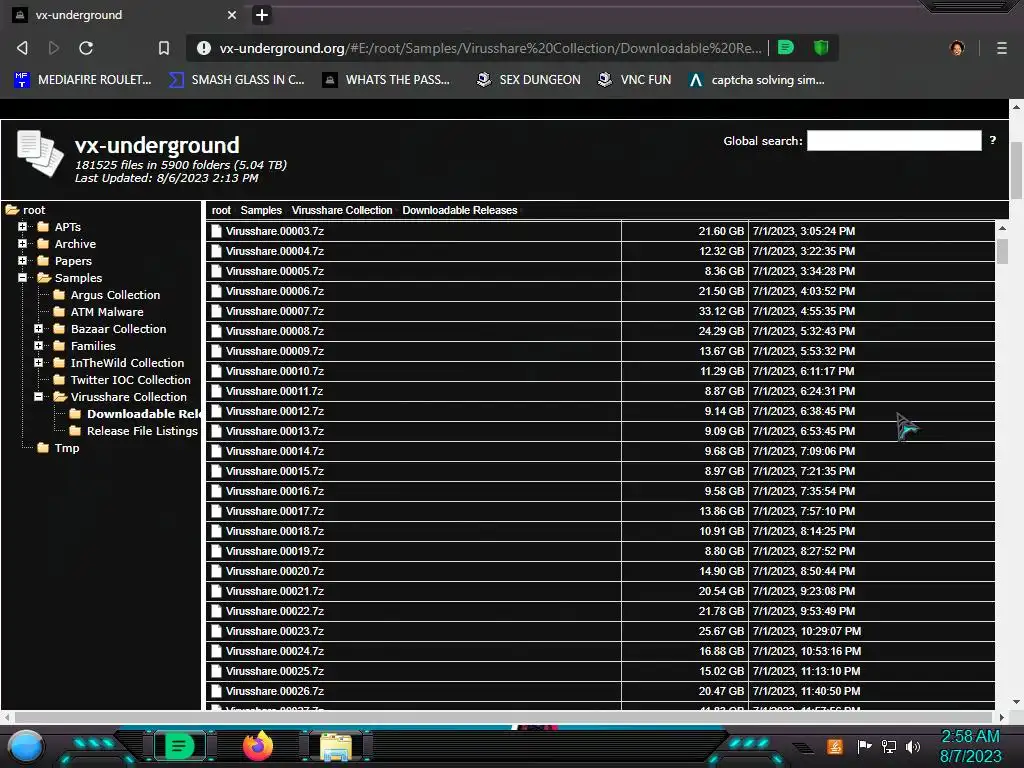Click the address bar URL
This screenshot has height=768, width=1024.
[x=490, y=48]
